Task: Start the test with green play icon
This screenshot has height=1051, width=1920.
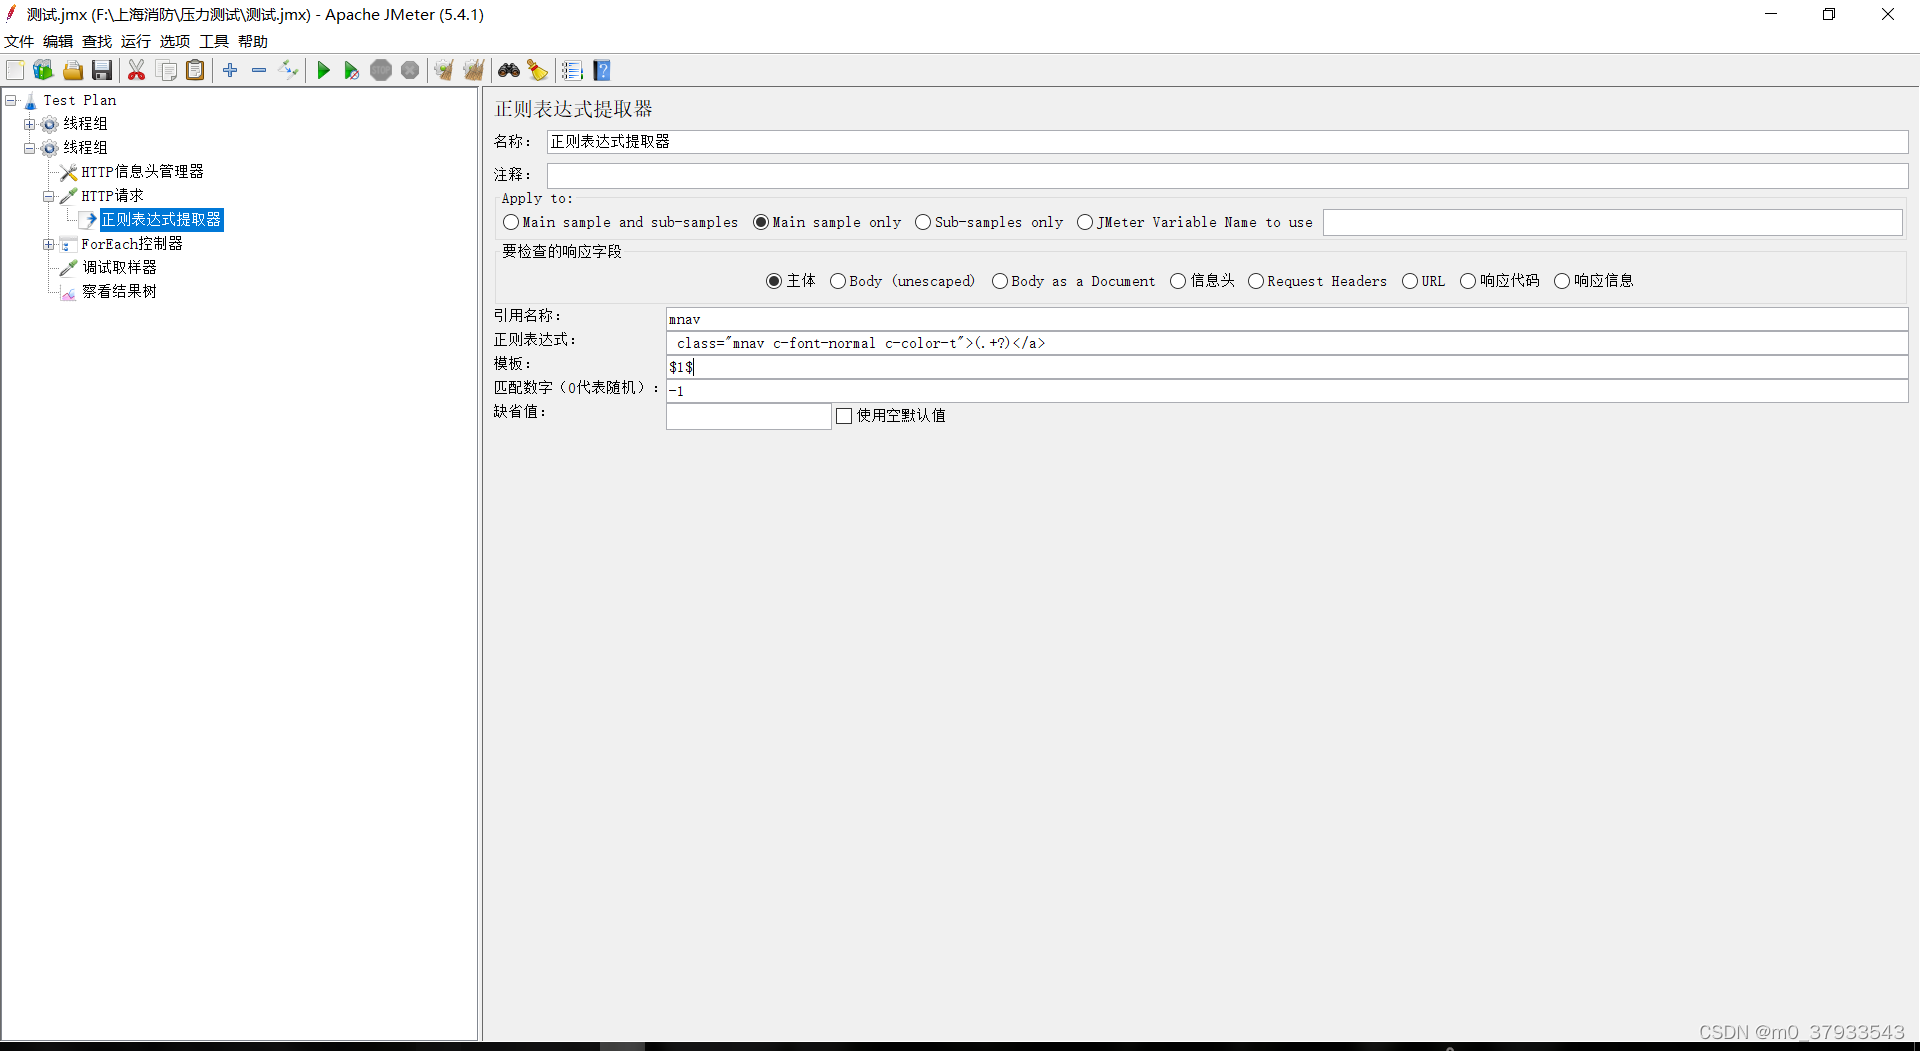Action: 323,70
